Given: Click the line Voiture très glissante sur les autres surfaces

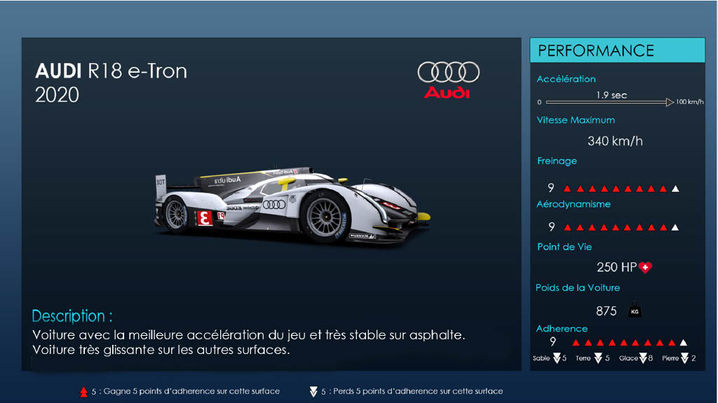Looking at the screenshot, I should (x=161, y=350).
